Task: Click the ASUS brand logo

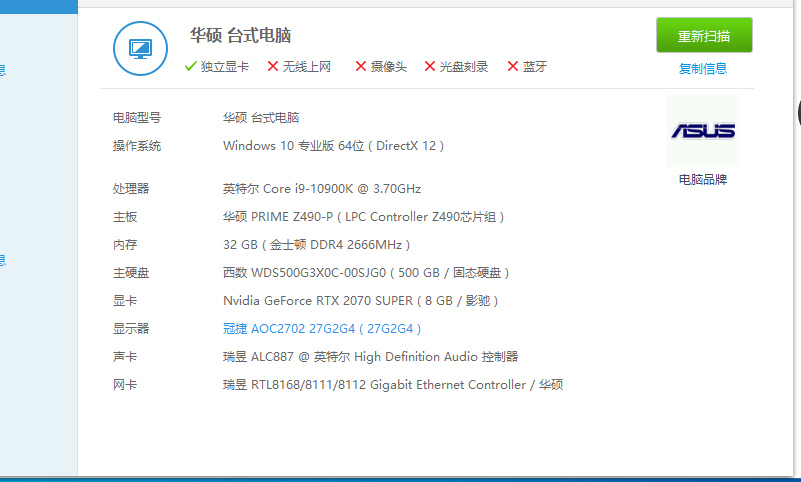Action: 702,131
